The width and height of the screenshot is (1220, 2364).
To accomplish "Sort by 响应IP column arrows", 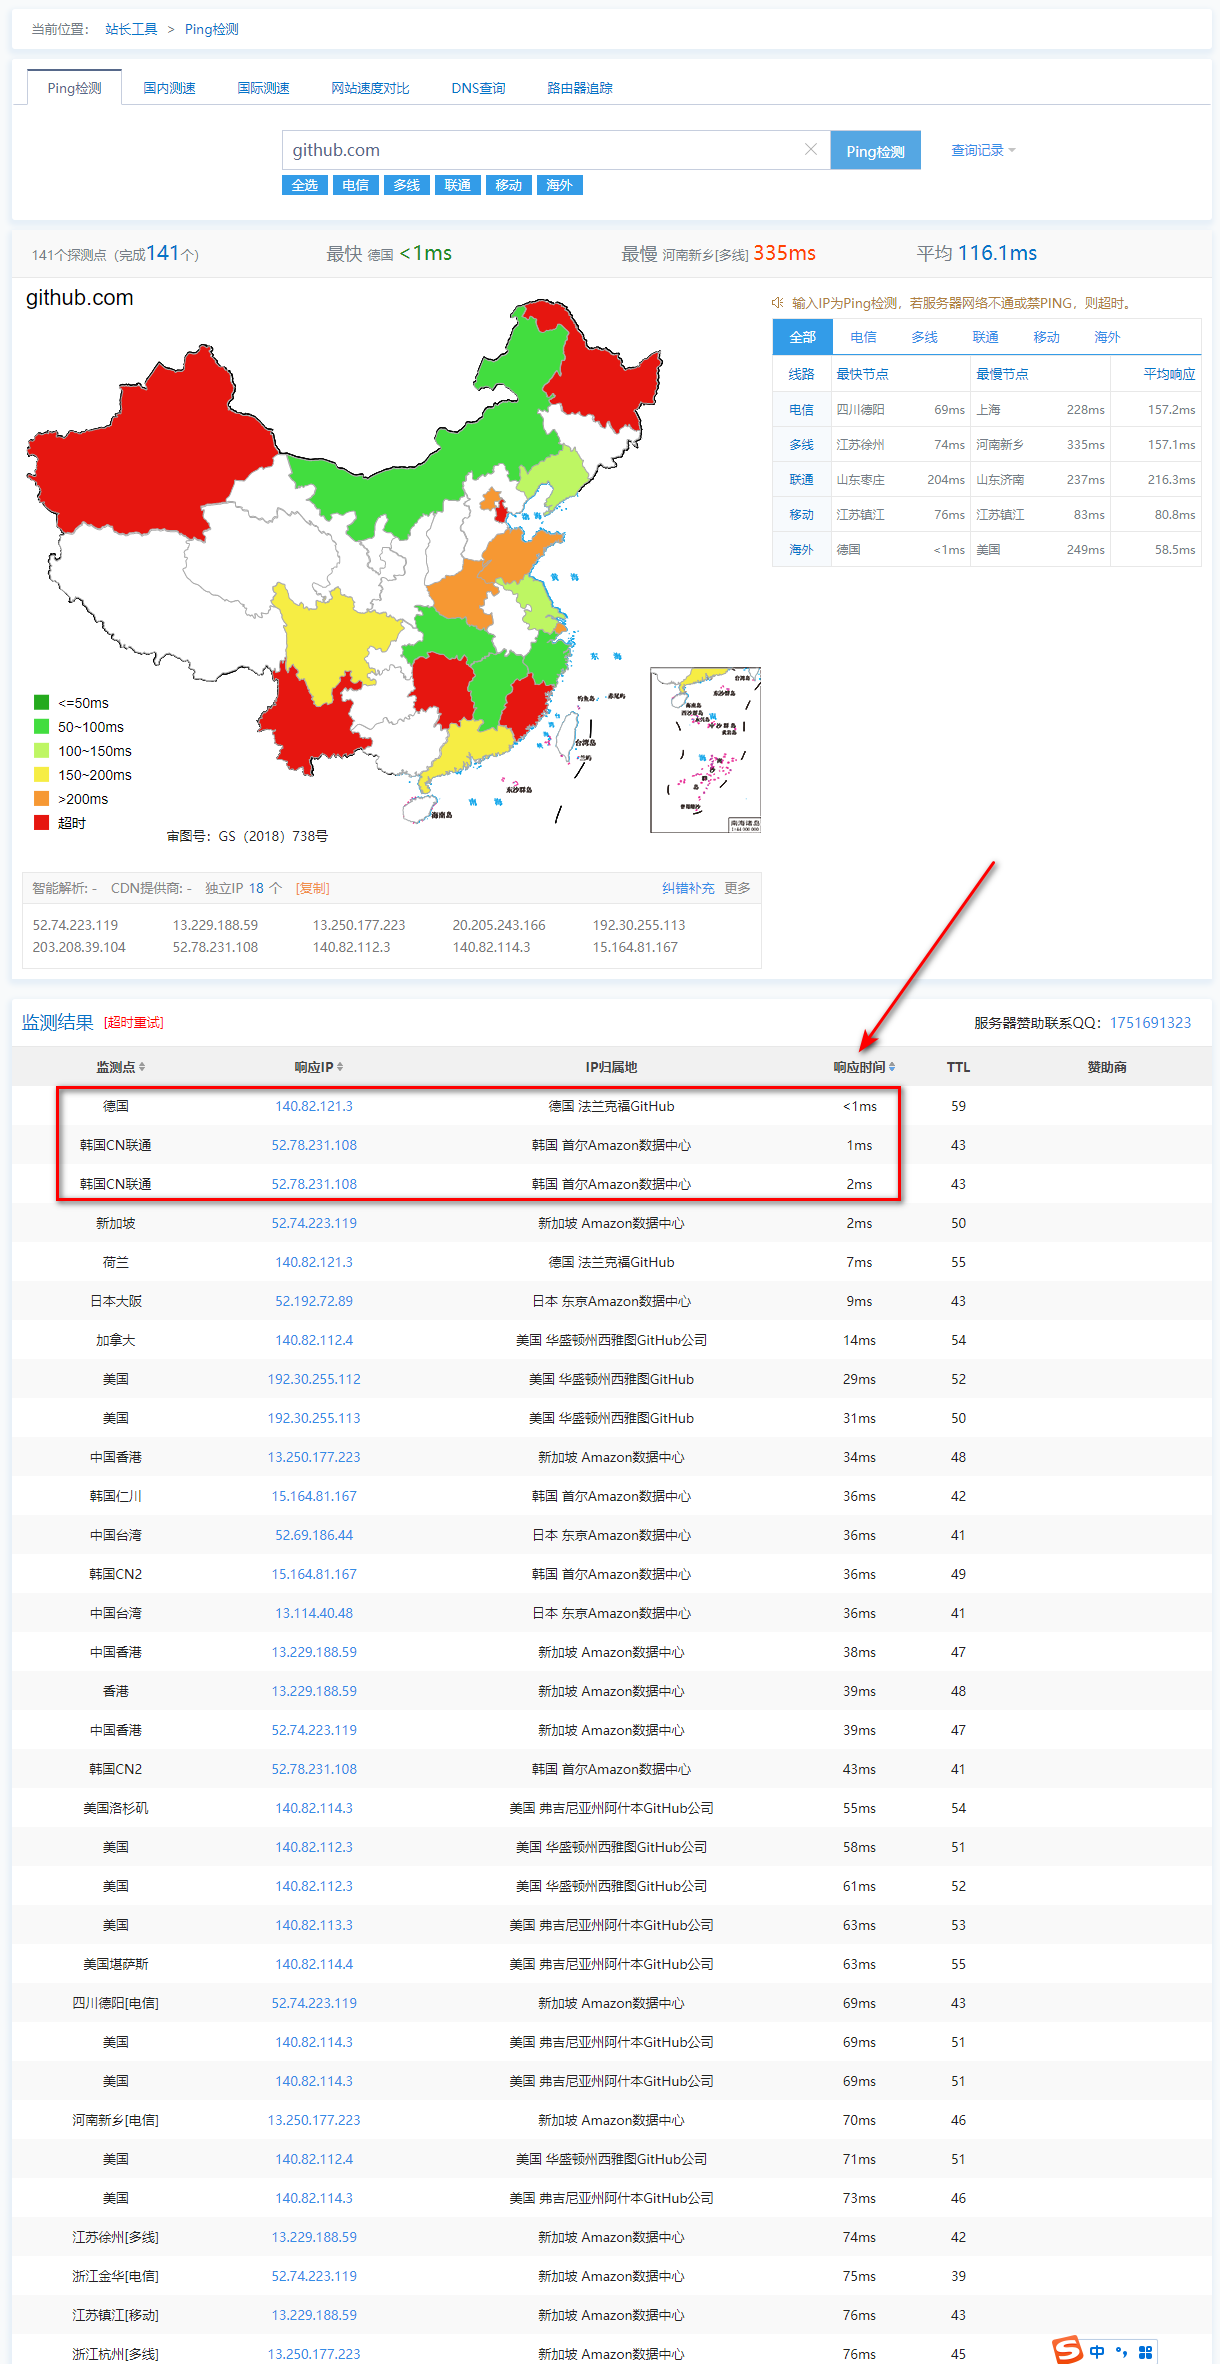I will point(340,1067).
